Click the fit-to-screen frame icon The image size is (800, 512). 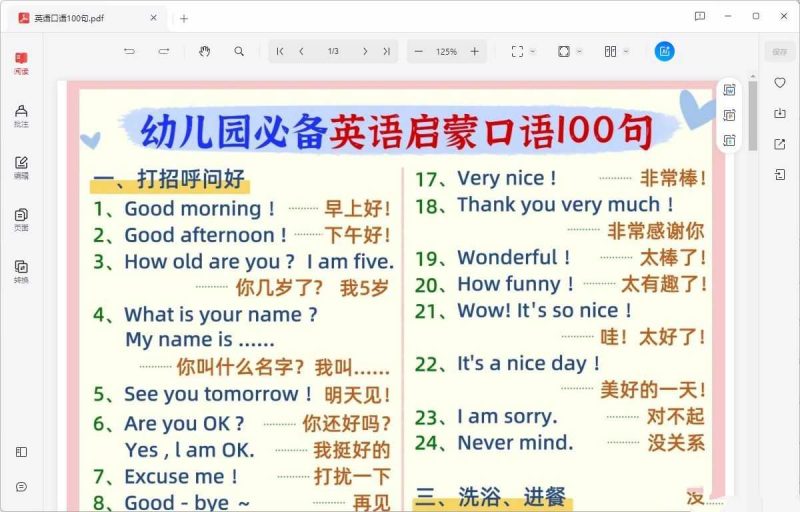(517, 51)
